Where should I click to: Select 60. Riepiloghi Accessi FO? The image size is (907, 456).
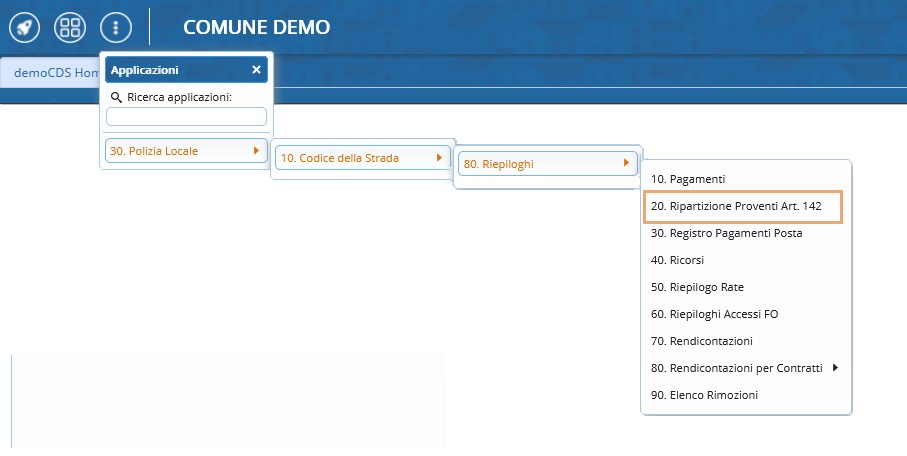(714, 314)
